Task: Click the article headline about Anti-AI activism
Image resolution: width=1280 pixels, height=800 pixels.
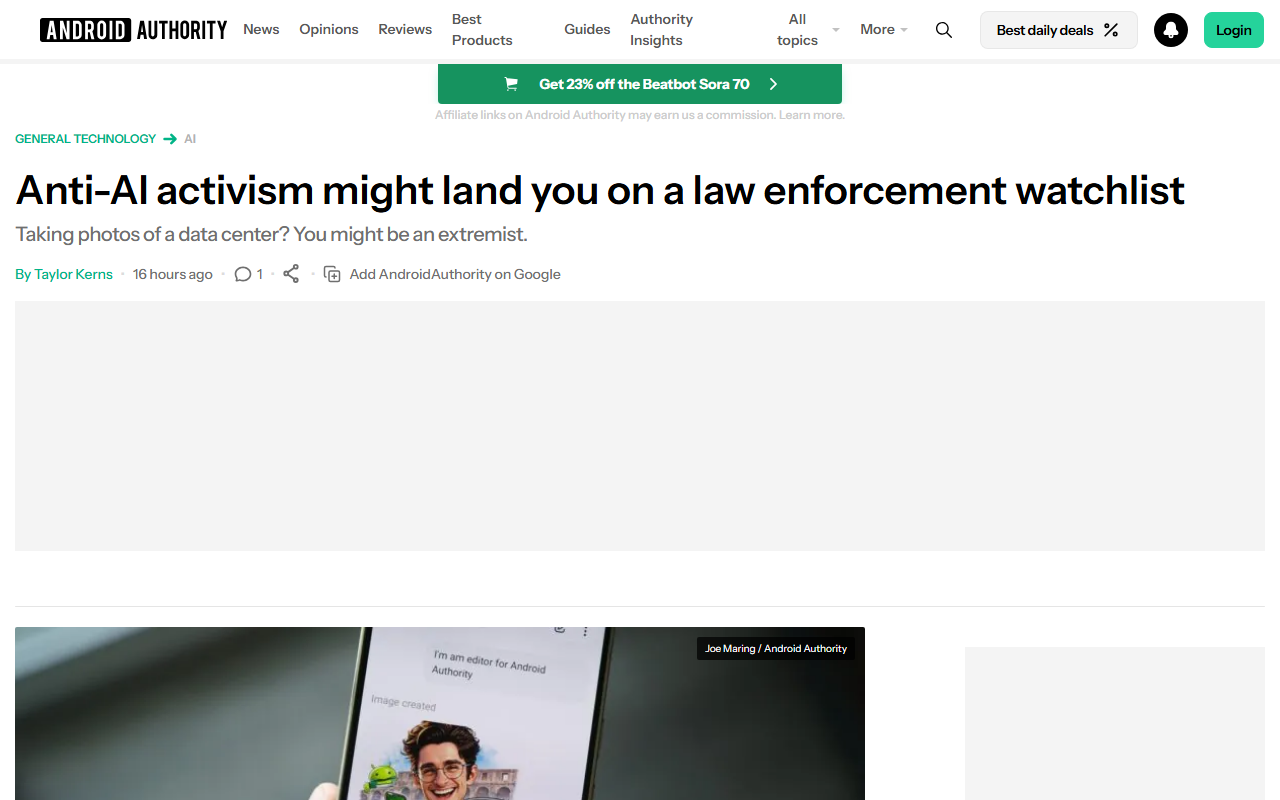Action: coord(600,190)
